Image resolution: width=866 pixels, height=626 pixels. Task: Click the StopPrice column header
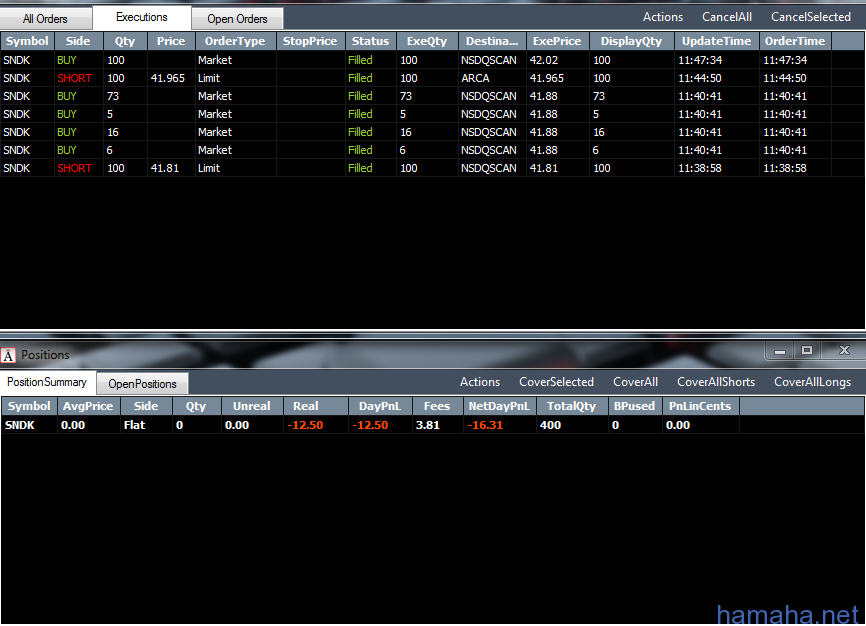(x=310, y=41)
